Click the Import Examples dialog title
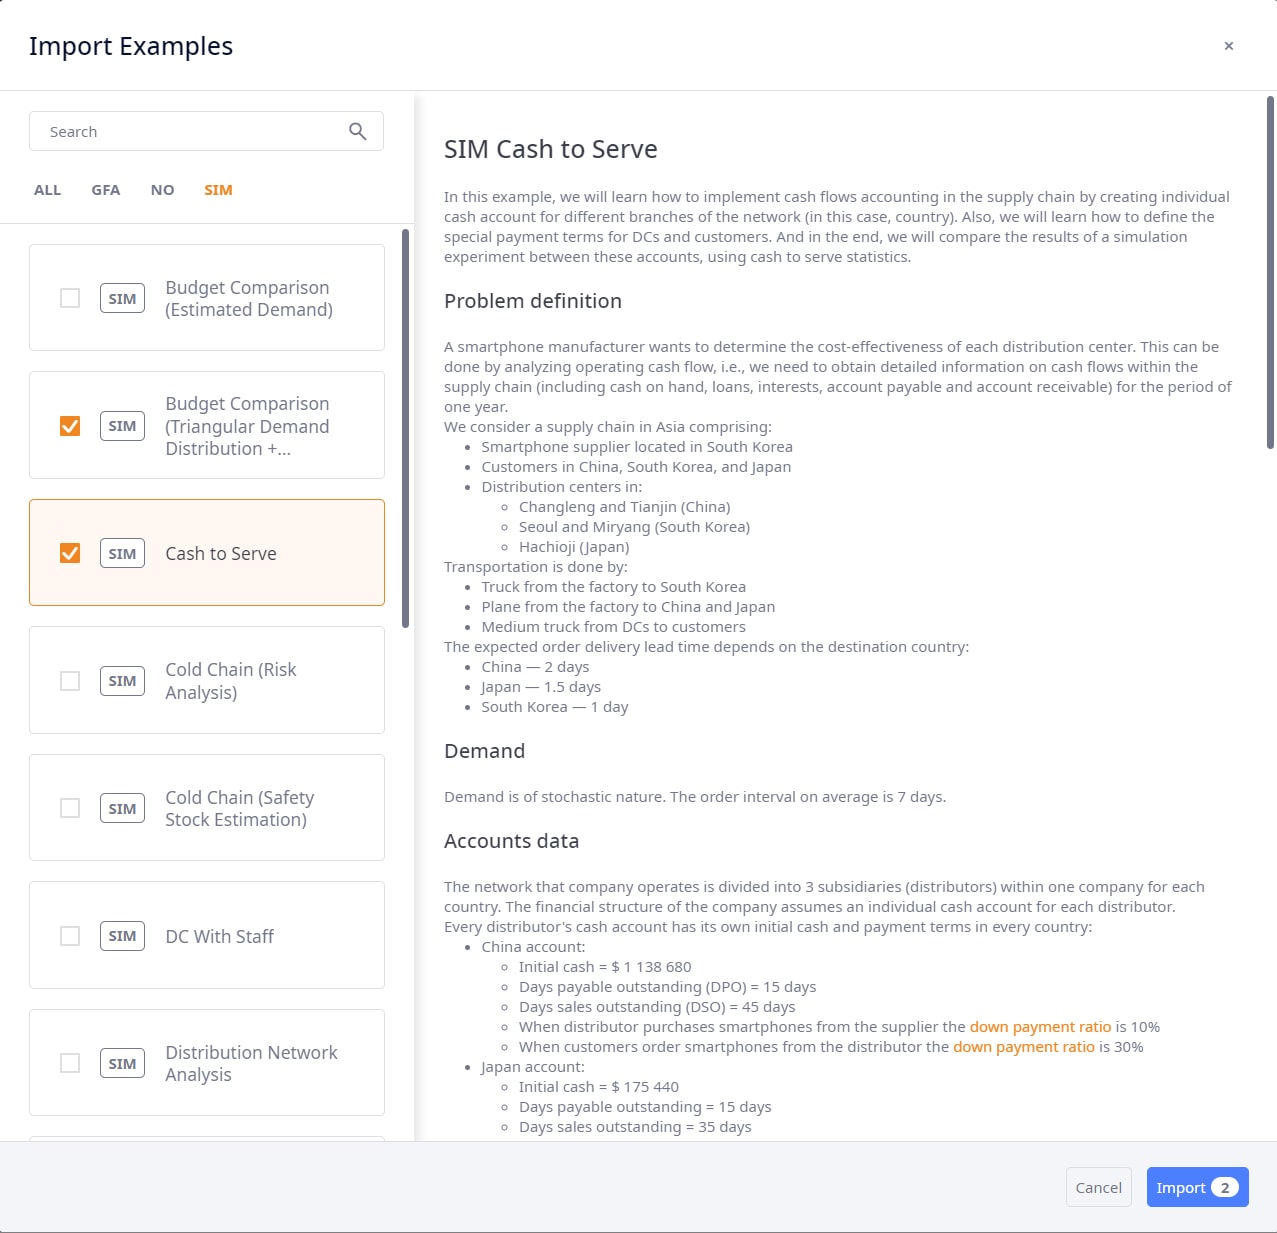This screenshot has height=1233, width=1277. [x=131, y=46]
